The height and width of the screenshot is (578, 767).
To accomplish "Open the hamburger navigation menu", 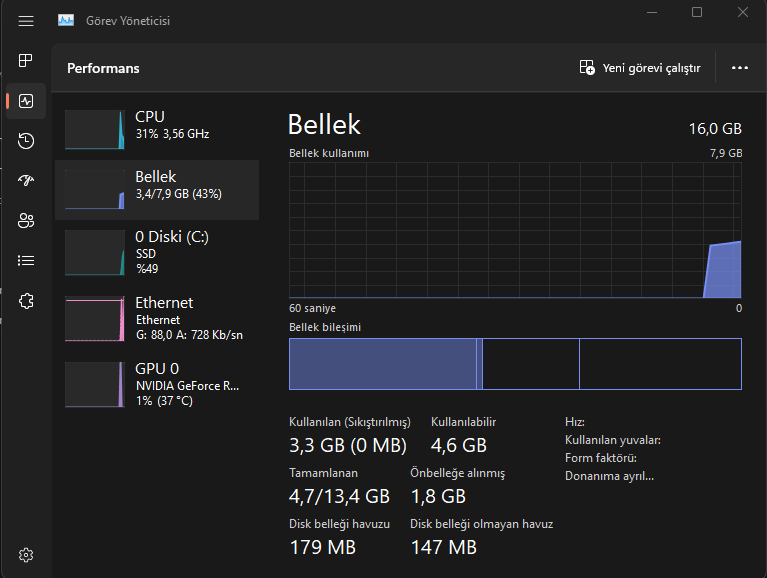I will pos(26,20).
